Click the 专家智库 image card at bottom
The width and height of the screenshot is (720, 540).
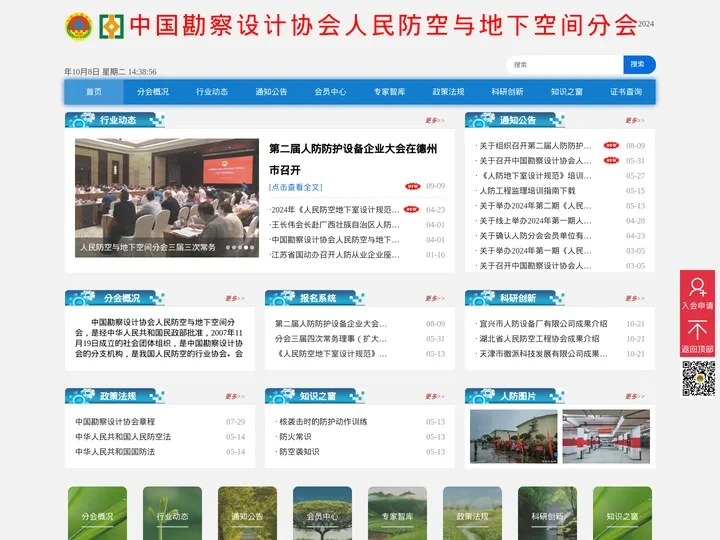[397, 513]
